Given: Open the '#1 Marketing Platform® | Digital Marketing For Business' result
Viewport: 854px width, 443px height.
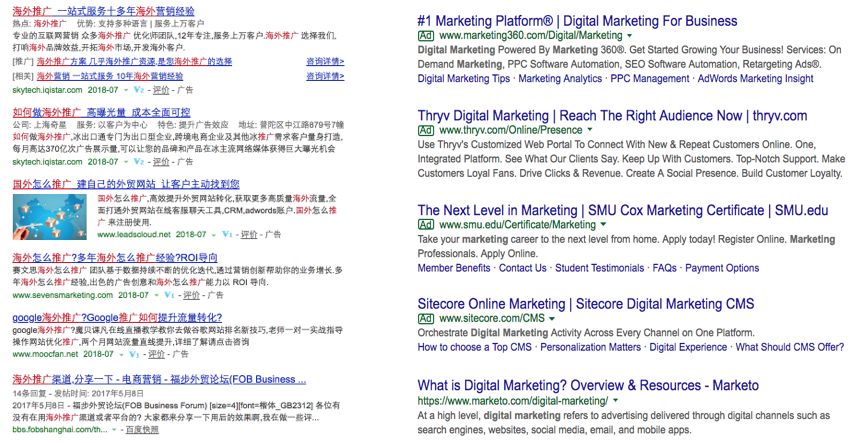Looking at the screenshot, I should coord(577,21).
